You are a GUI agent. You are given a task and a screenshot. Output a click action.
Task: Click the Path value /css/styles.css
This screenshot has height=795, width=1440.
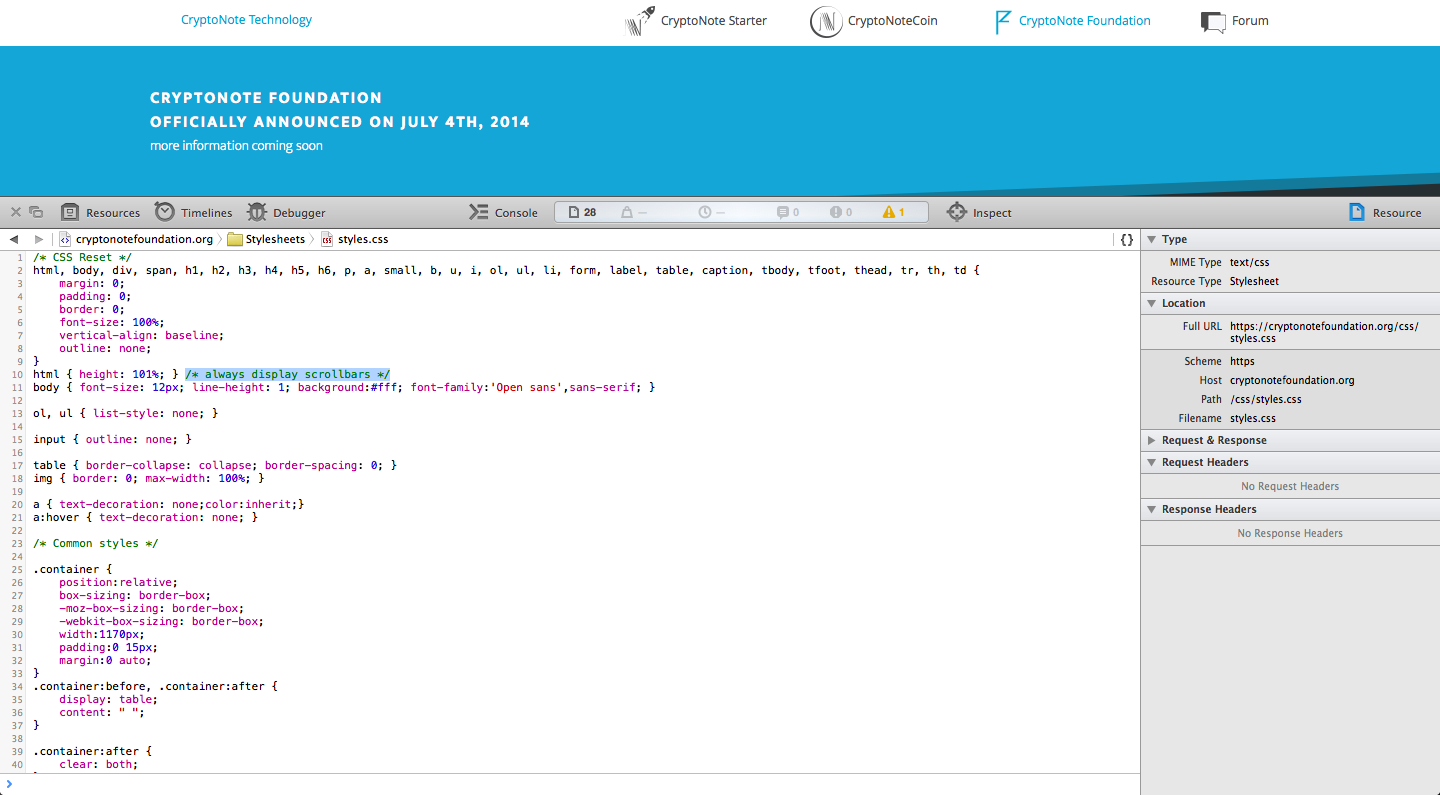coord(1265,399)
